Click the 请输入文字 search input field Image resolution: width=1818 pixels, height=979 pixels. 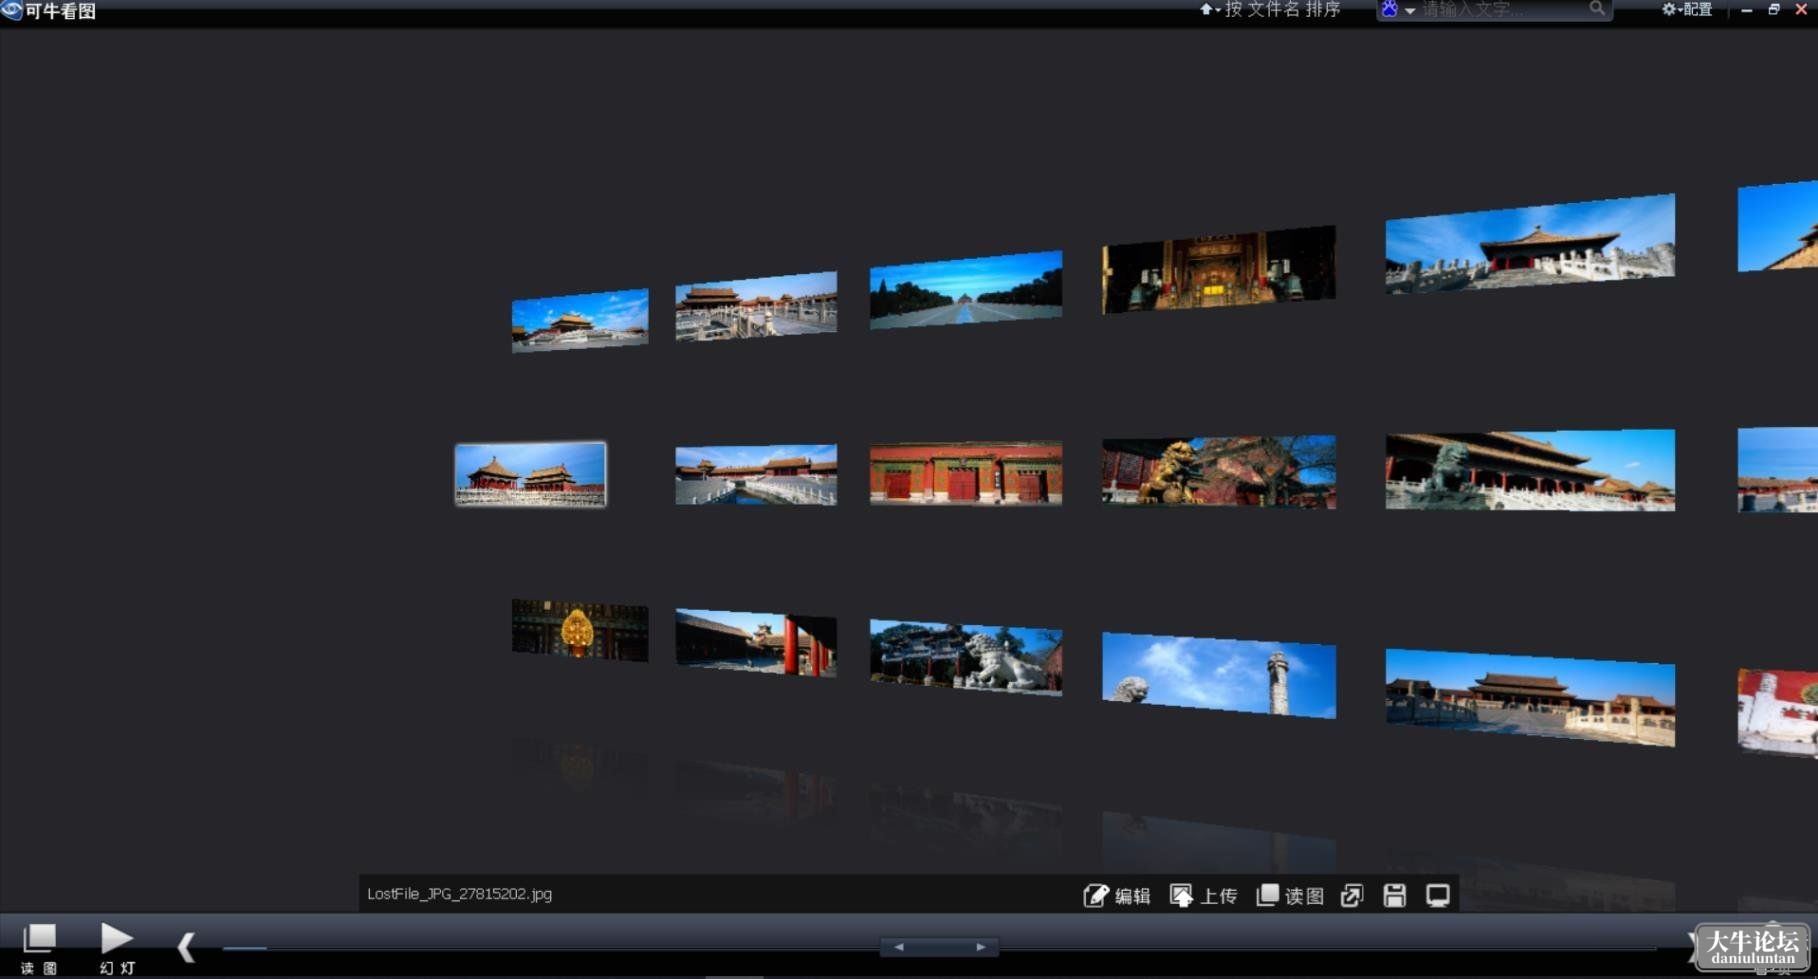tap(1502, 10)
